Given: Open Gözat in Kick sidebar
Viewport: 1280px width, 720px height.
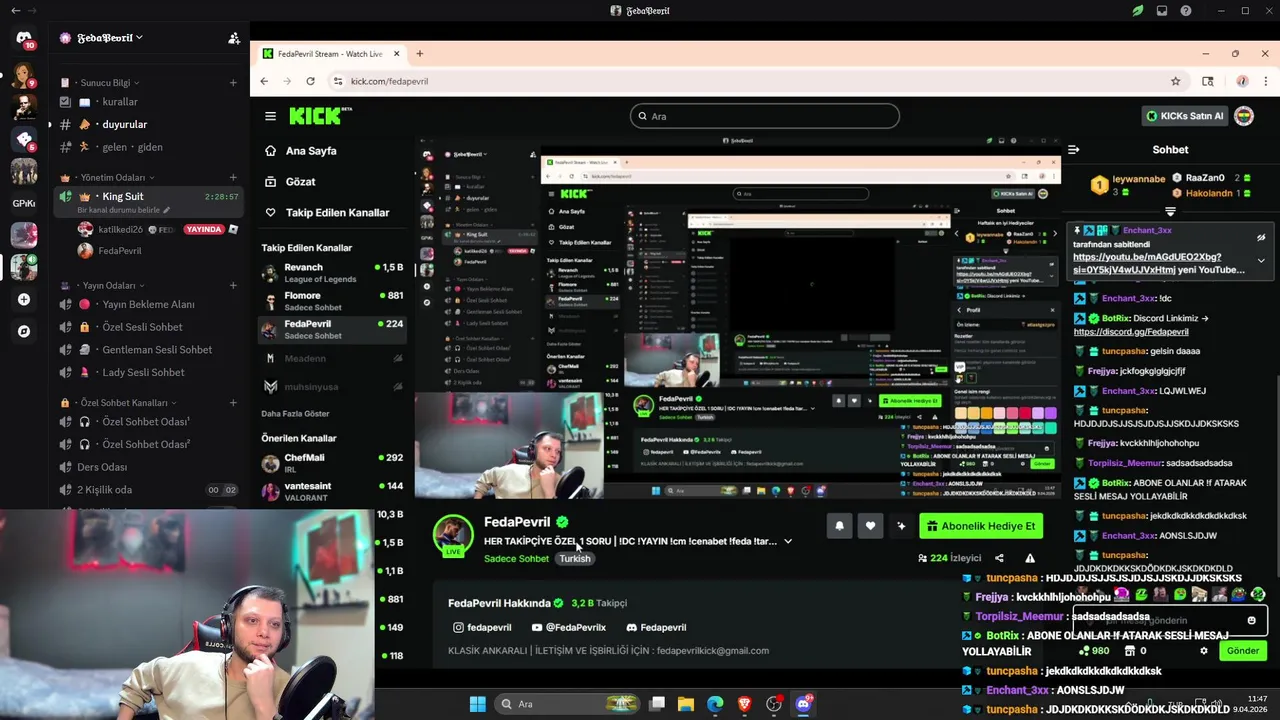Looking at the screenshot, I should [x=300, y=182].
